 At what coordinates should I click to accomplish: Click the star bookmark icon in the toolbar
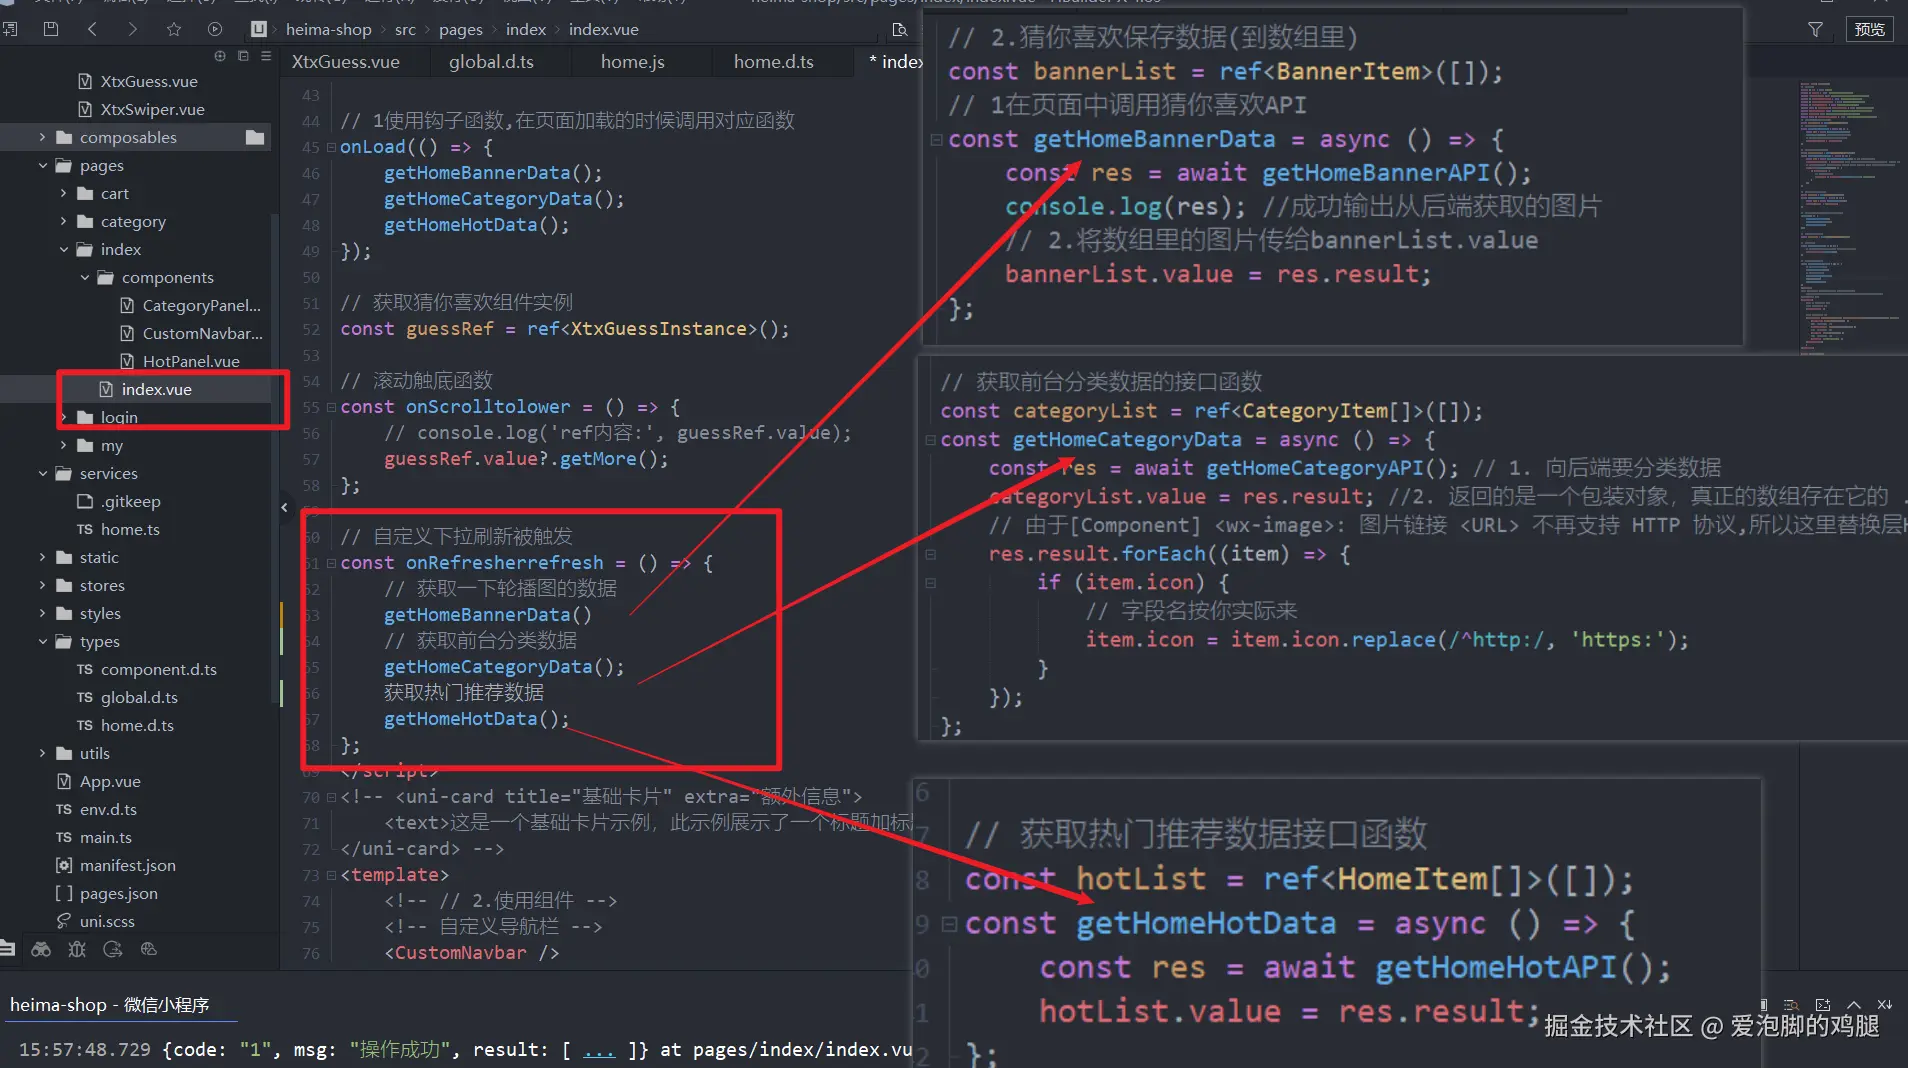(174, 29)
